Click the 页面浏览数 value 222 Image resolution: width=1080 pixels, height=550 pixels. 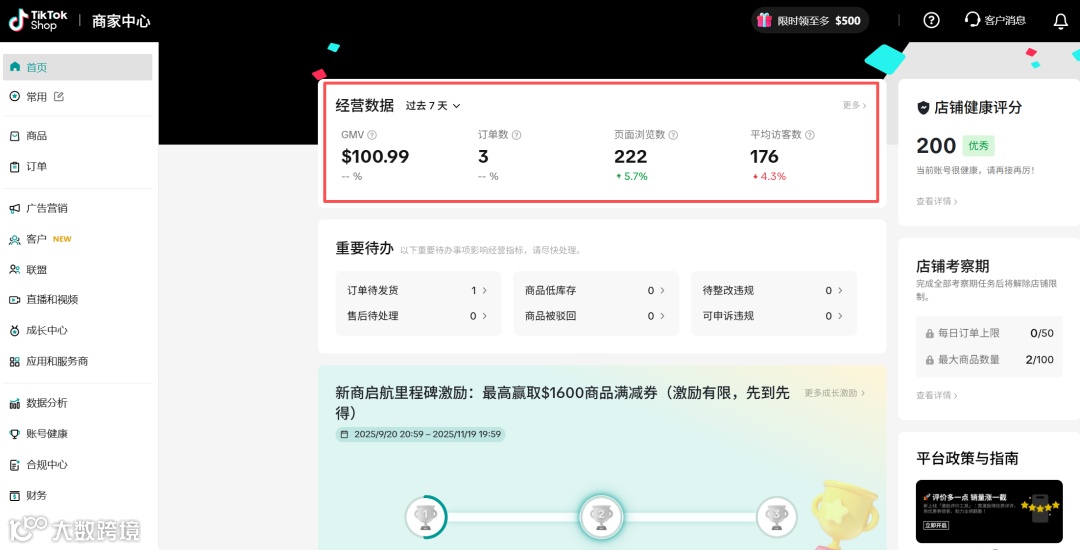click(631, 156)
